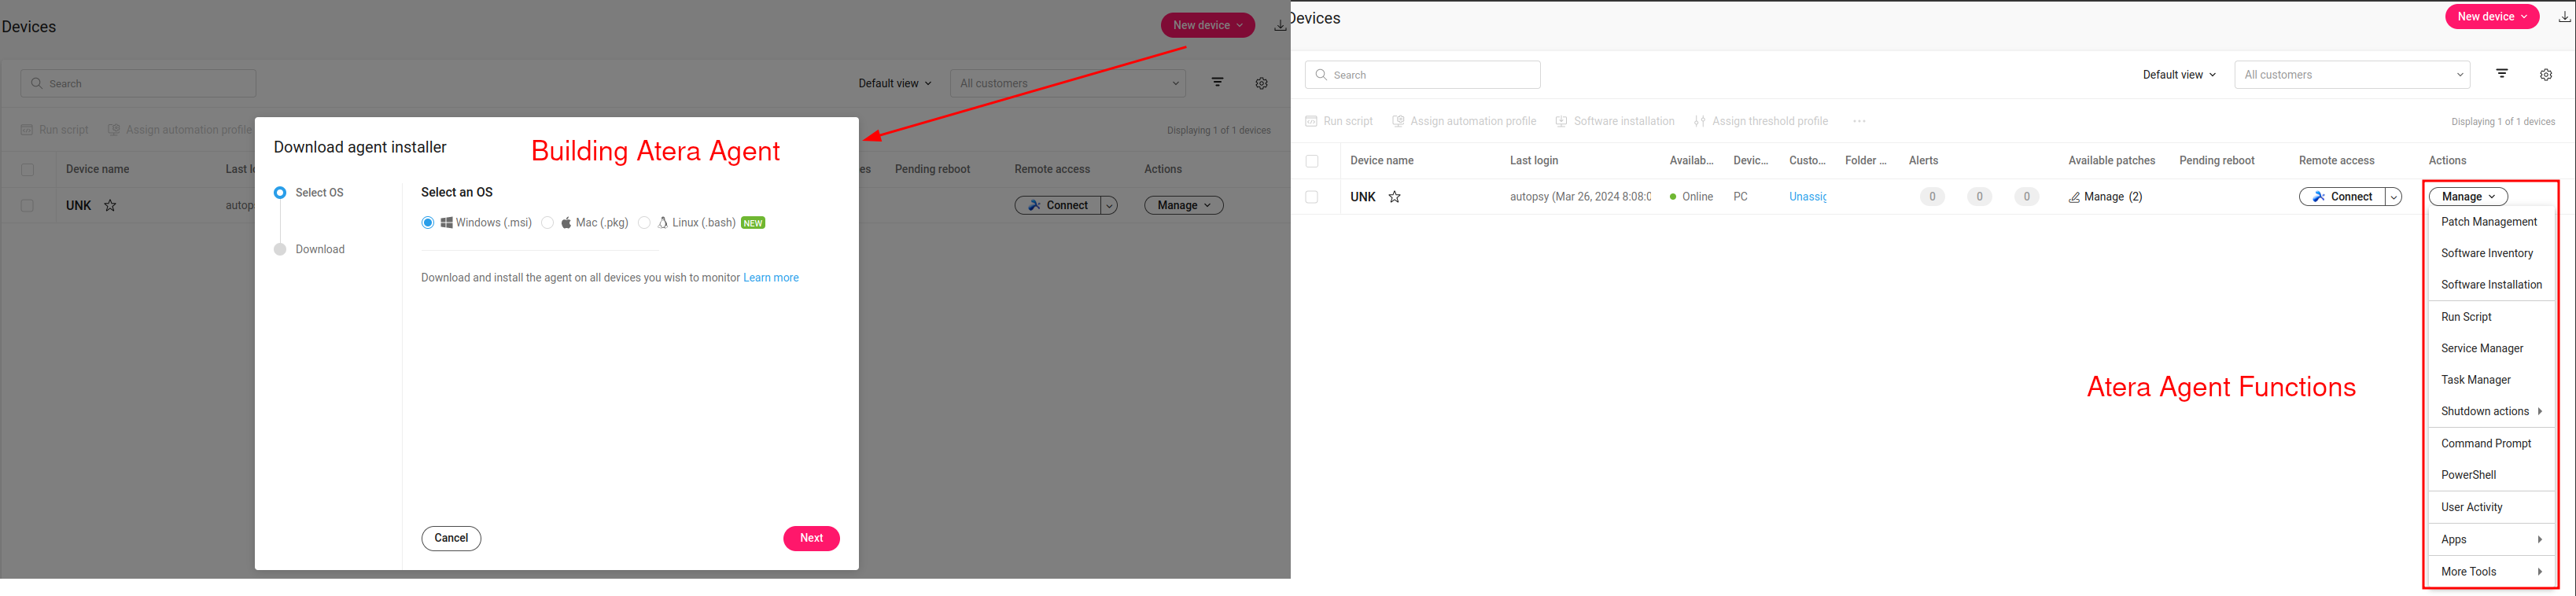
Task: Click the NEW badge beside Linux option
Action: (x=753, y=223)
